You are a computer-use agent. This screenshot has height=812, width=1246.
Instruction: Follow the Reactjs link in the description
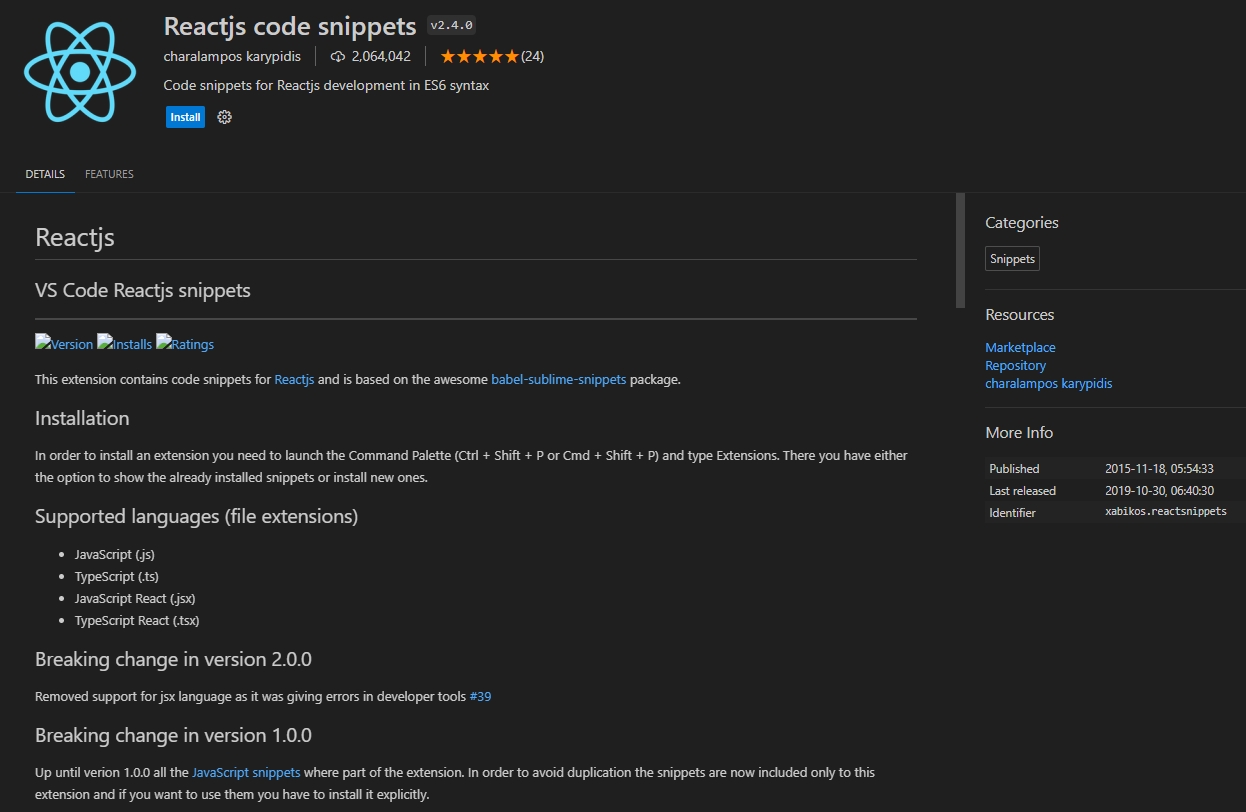294,379
